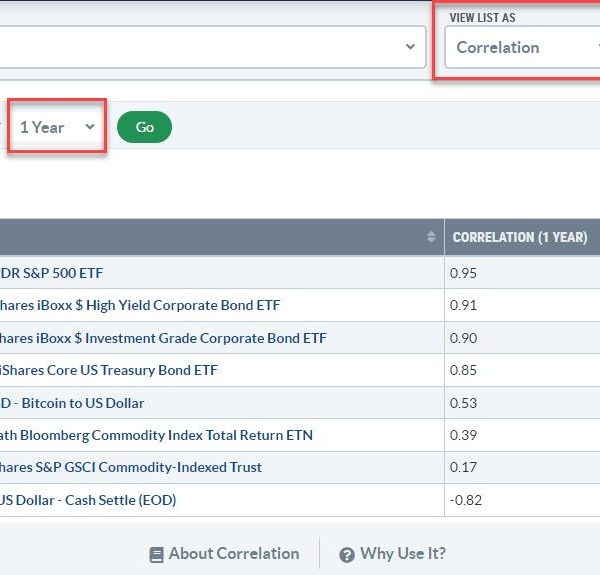Open iBoxx $ Investment Grade Corporate Bond ETF
This screenshot has width=600, height=575.
(x=163, y=338)
